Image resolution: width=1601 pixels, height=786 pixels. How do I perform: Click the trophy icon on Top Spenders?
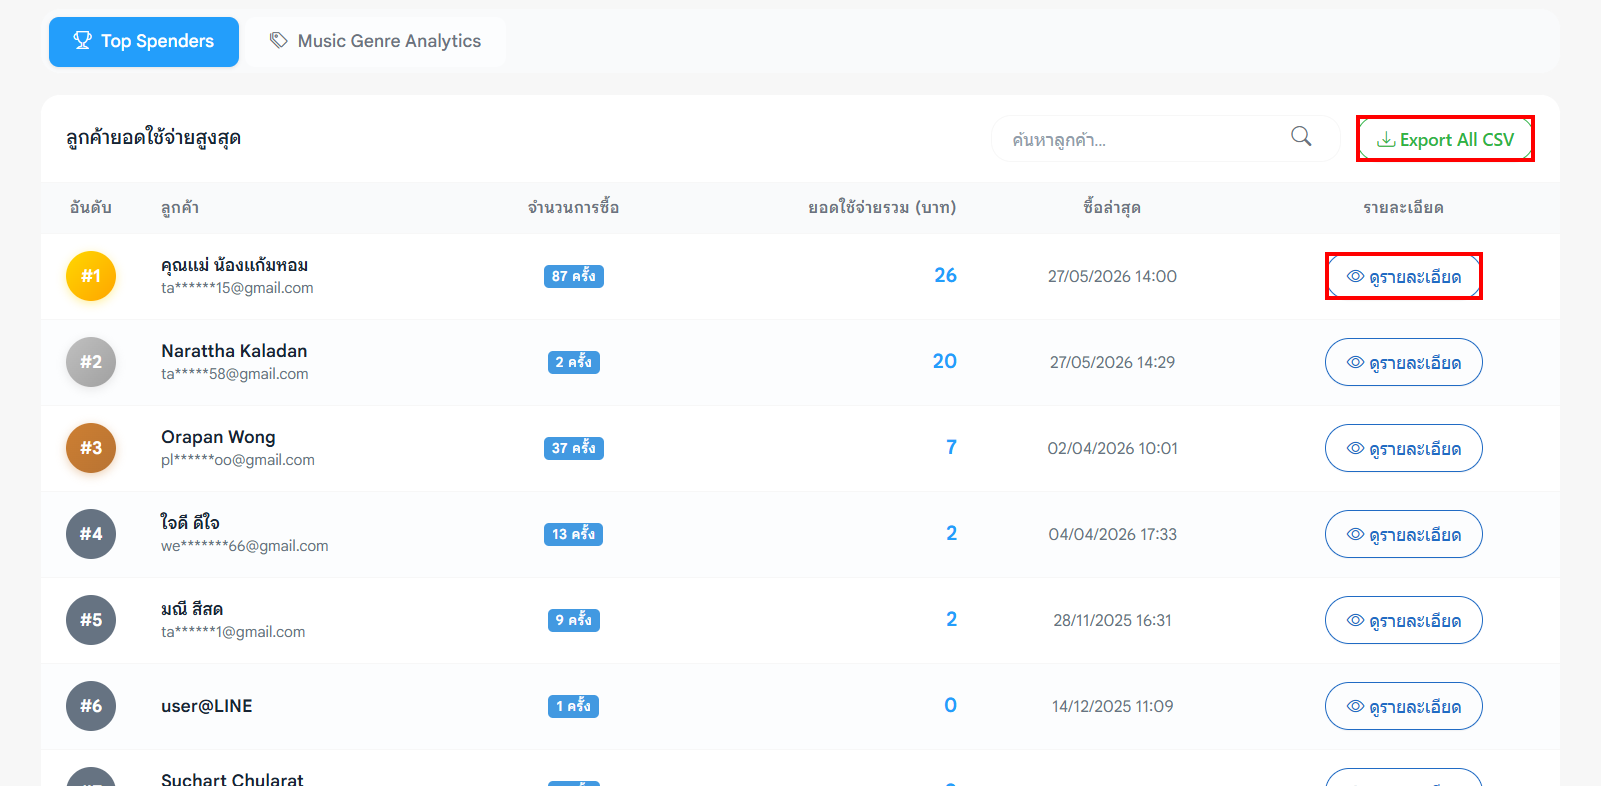(83, 41)
